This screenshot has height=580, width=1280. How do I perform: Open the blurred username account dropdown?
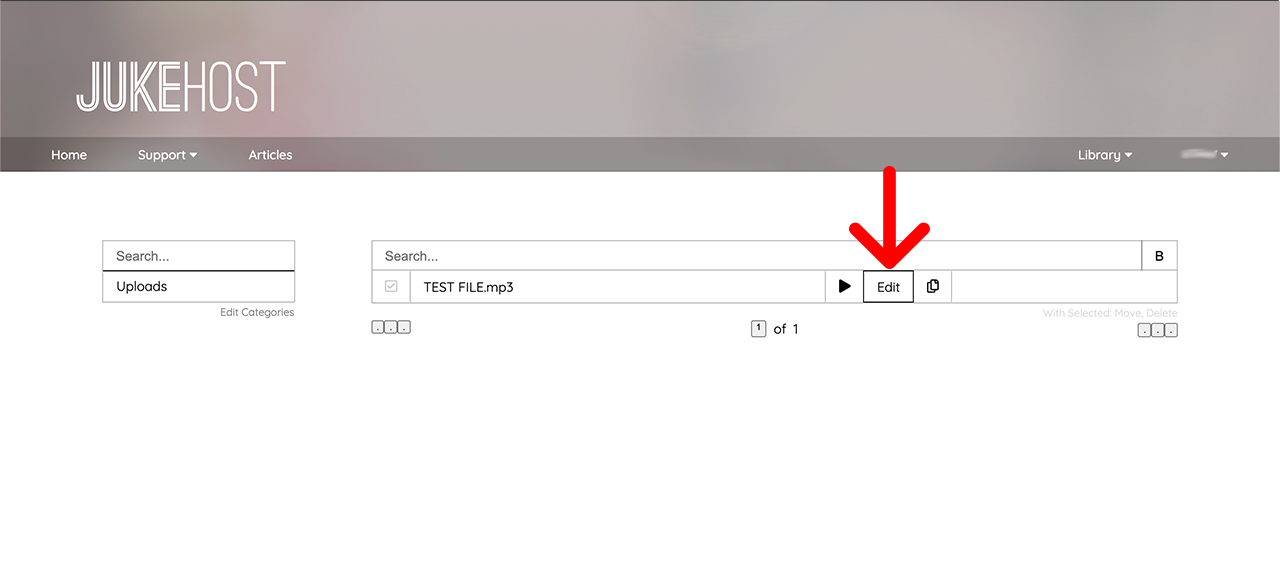[x=1204, y=155]
